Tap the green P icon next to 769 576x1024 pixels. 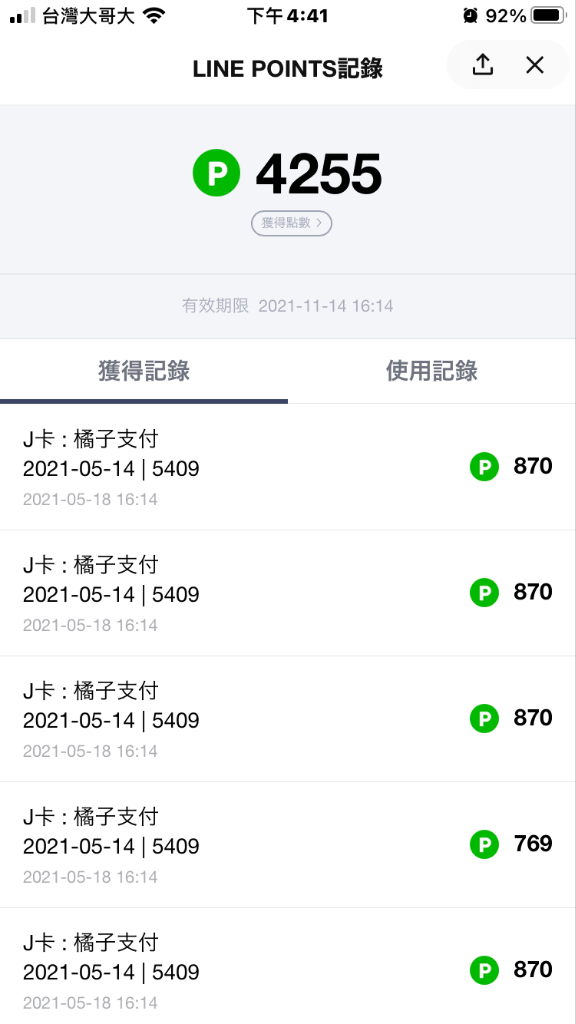(484, 844)
